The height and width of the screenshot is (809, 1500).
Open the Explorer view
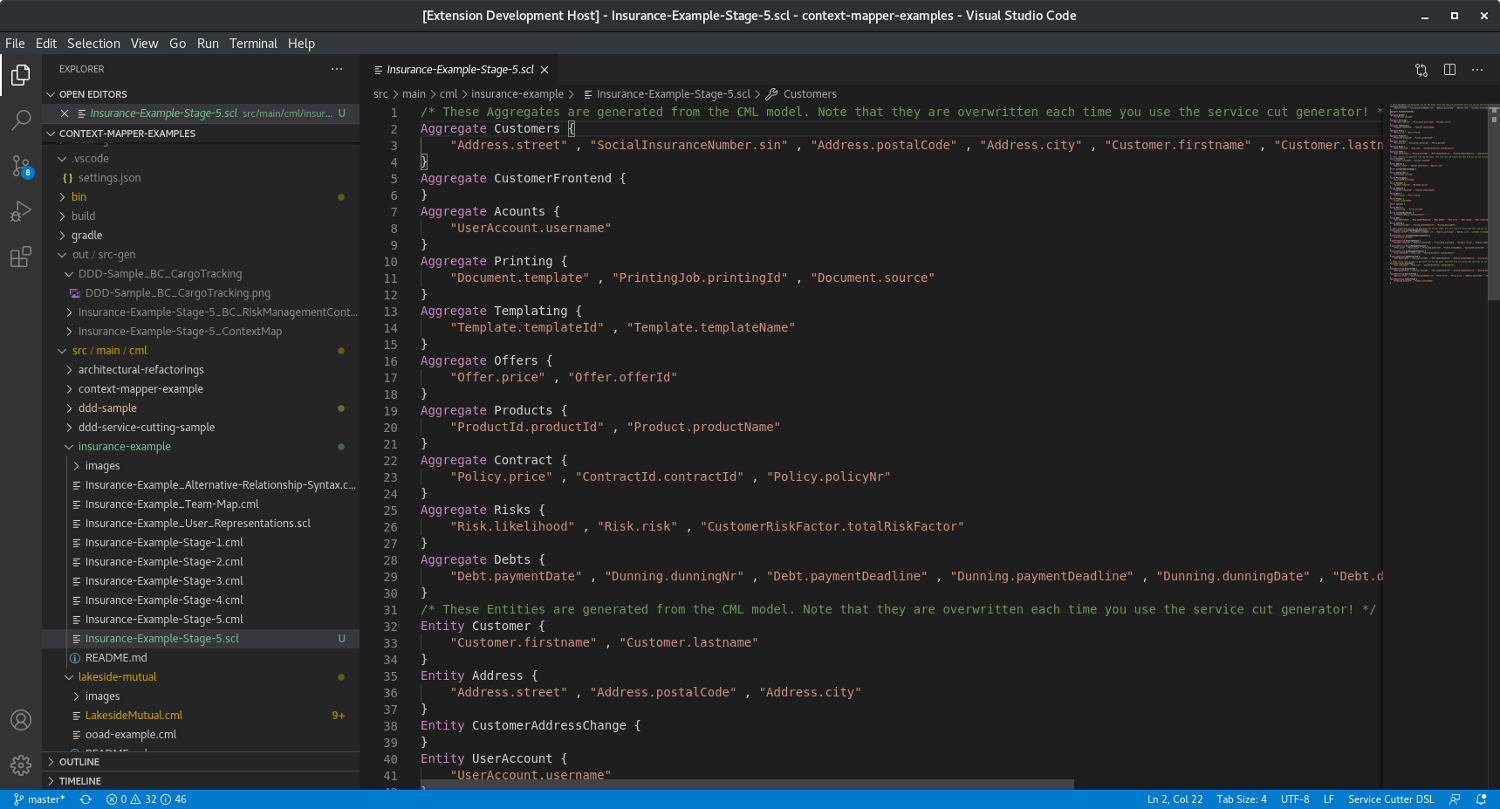pyautogui.click(x=20, y=75)
